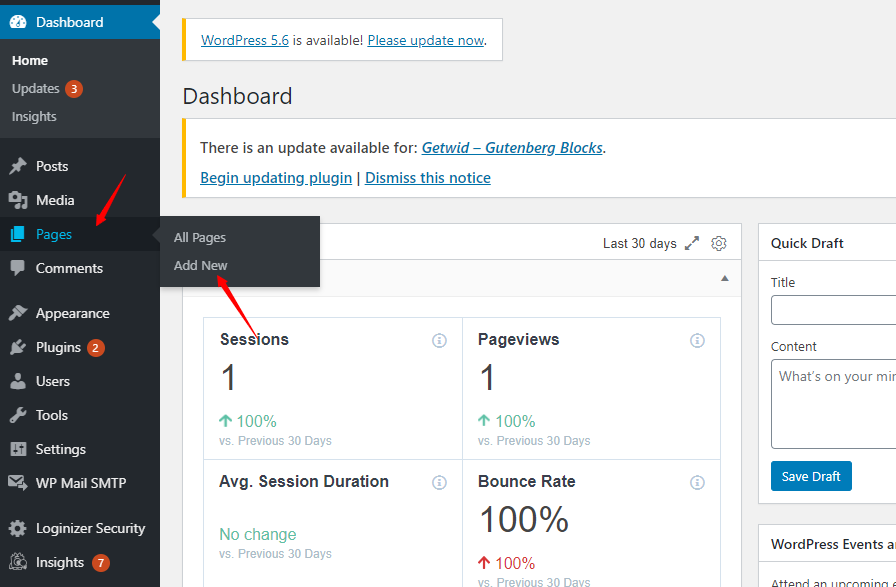Click the Bounce Rate info icon
Image resolution: width=896 pixels, height=587 pixels.
point(697,482)
